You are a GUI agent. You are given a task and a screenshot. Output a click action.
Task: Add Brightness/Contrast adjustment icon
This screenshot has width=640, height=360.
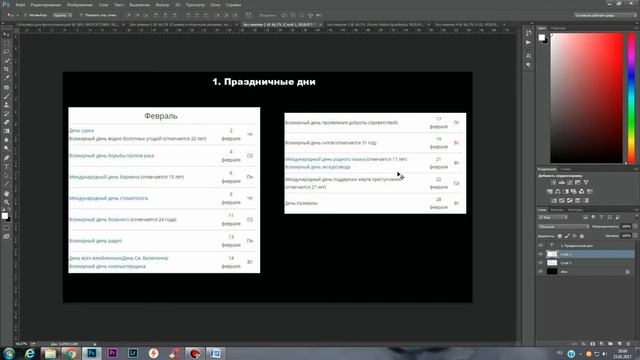pos(553,182)
